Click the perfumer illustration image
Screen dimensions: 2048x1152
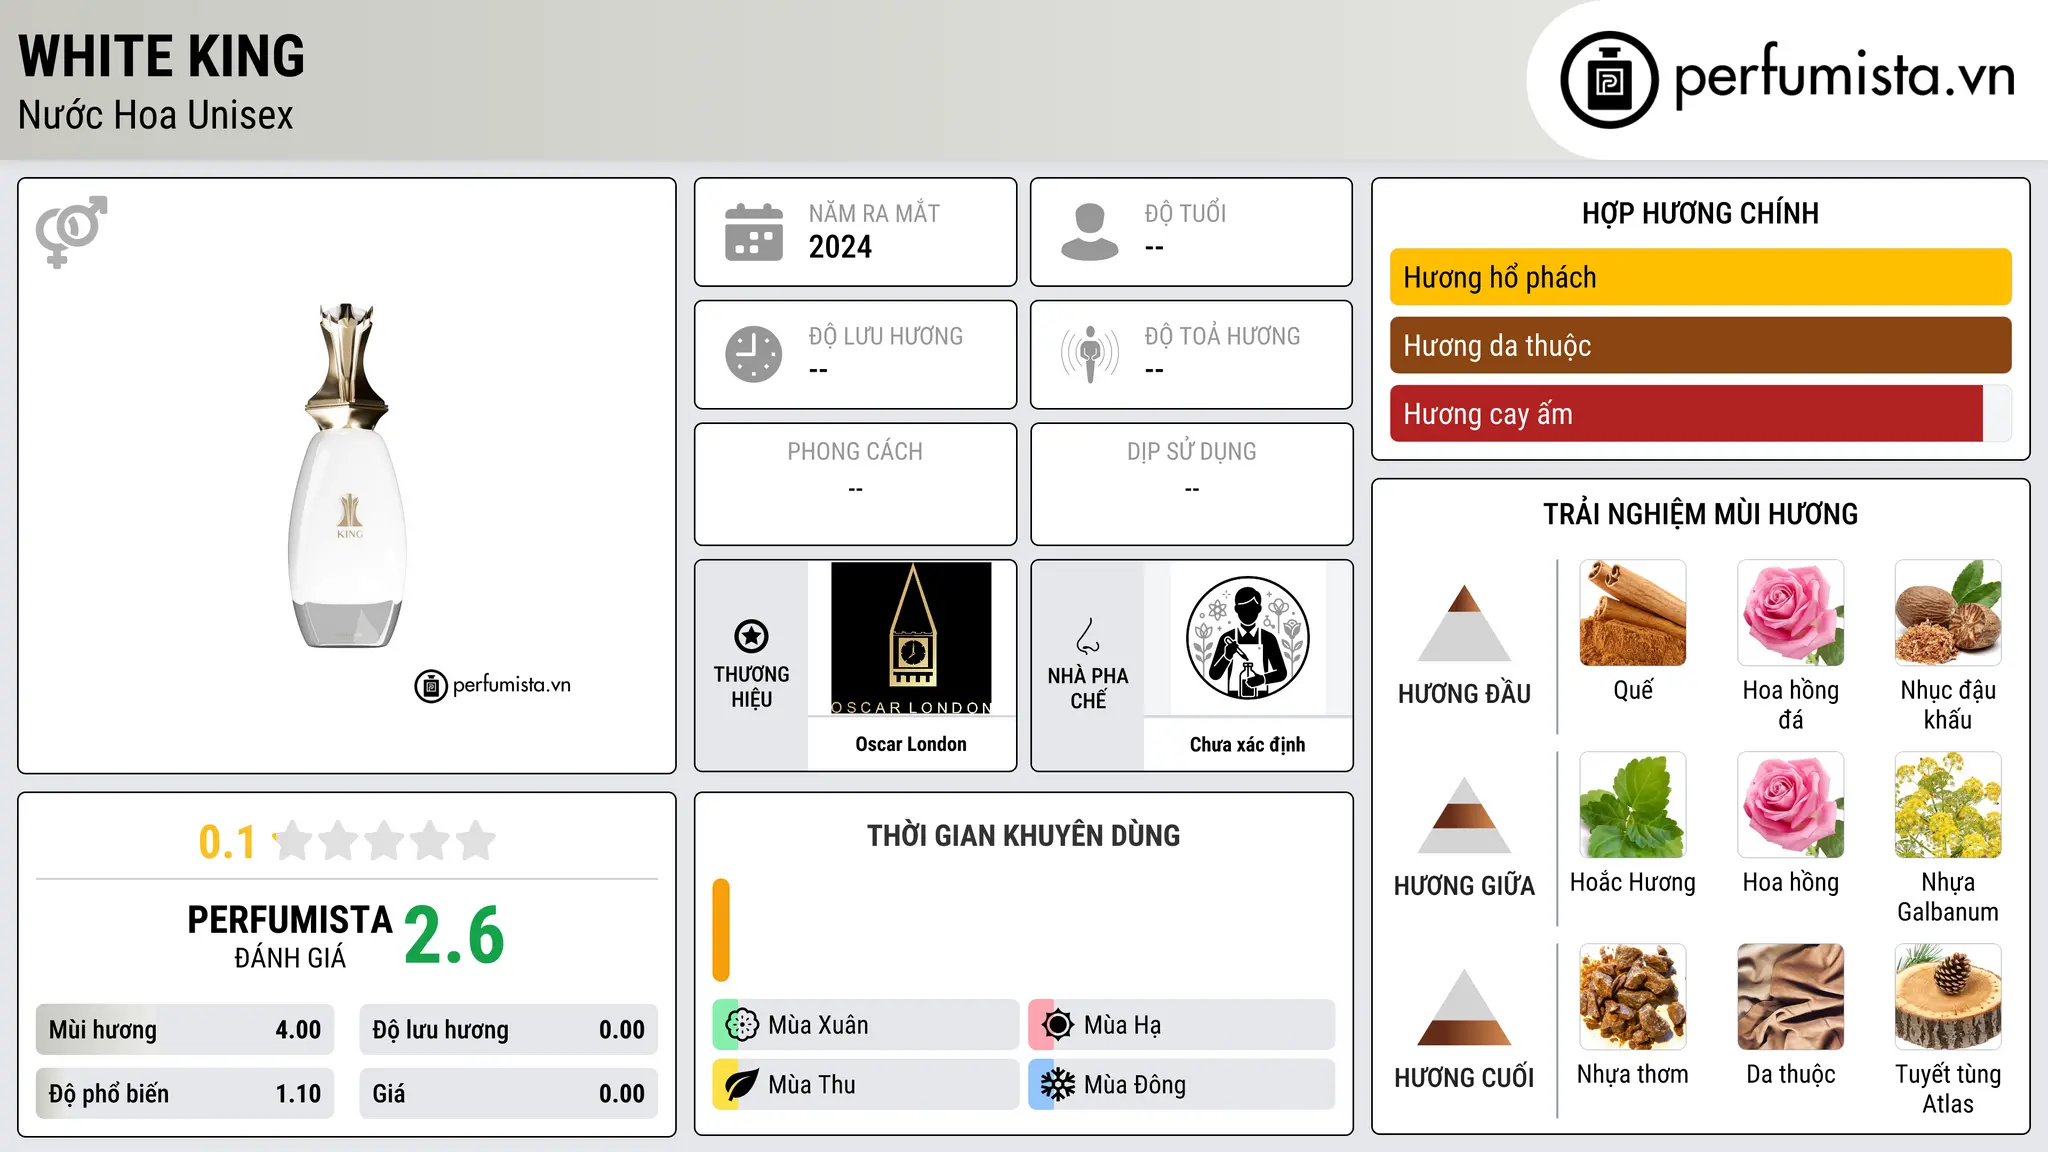1247,638
